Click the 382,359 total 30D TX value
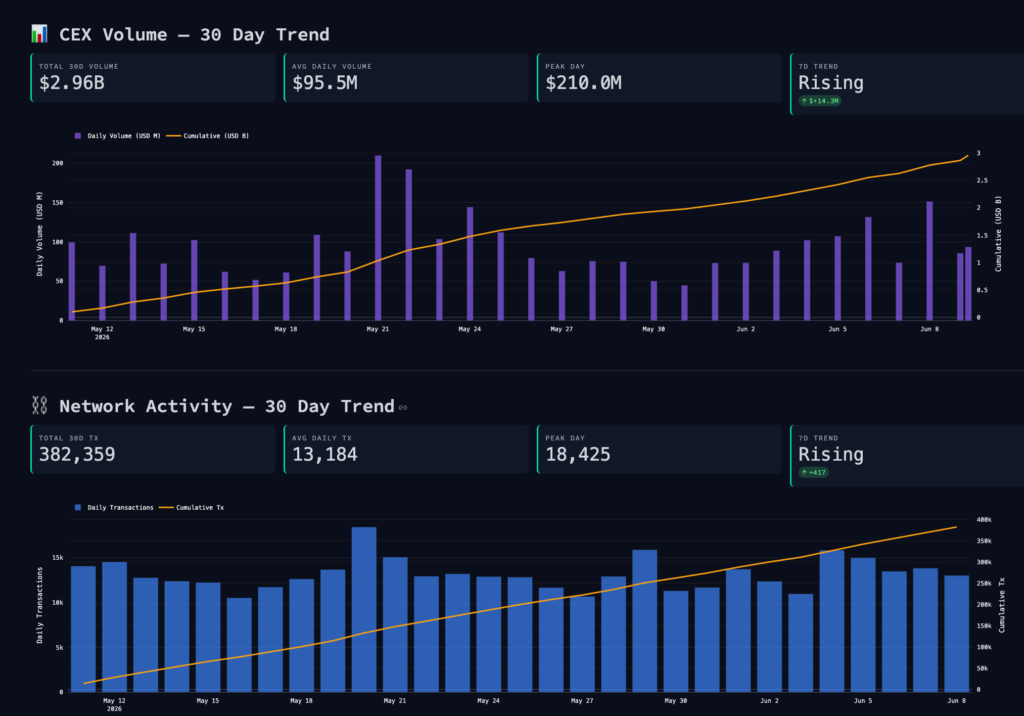The width and height of the screenshot is (1024, 716). (77, 455)
